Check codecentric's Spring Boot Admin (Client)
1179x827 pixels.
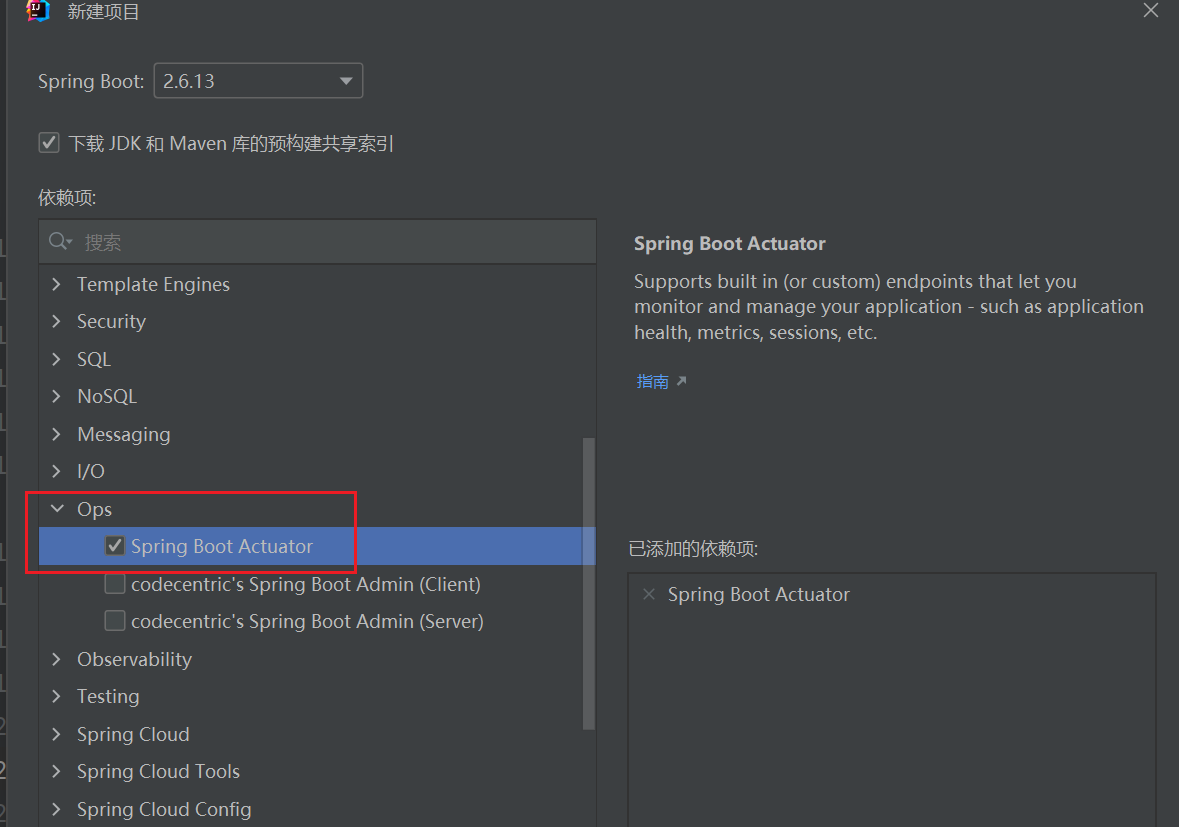click(x=114, y=584)
